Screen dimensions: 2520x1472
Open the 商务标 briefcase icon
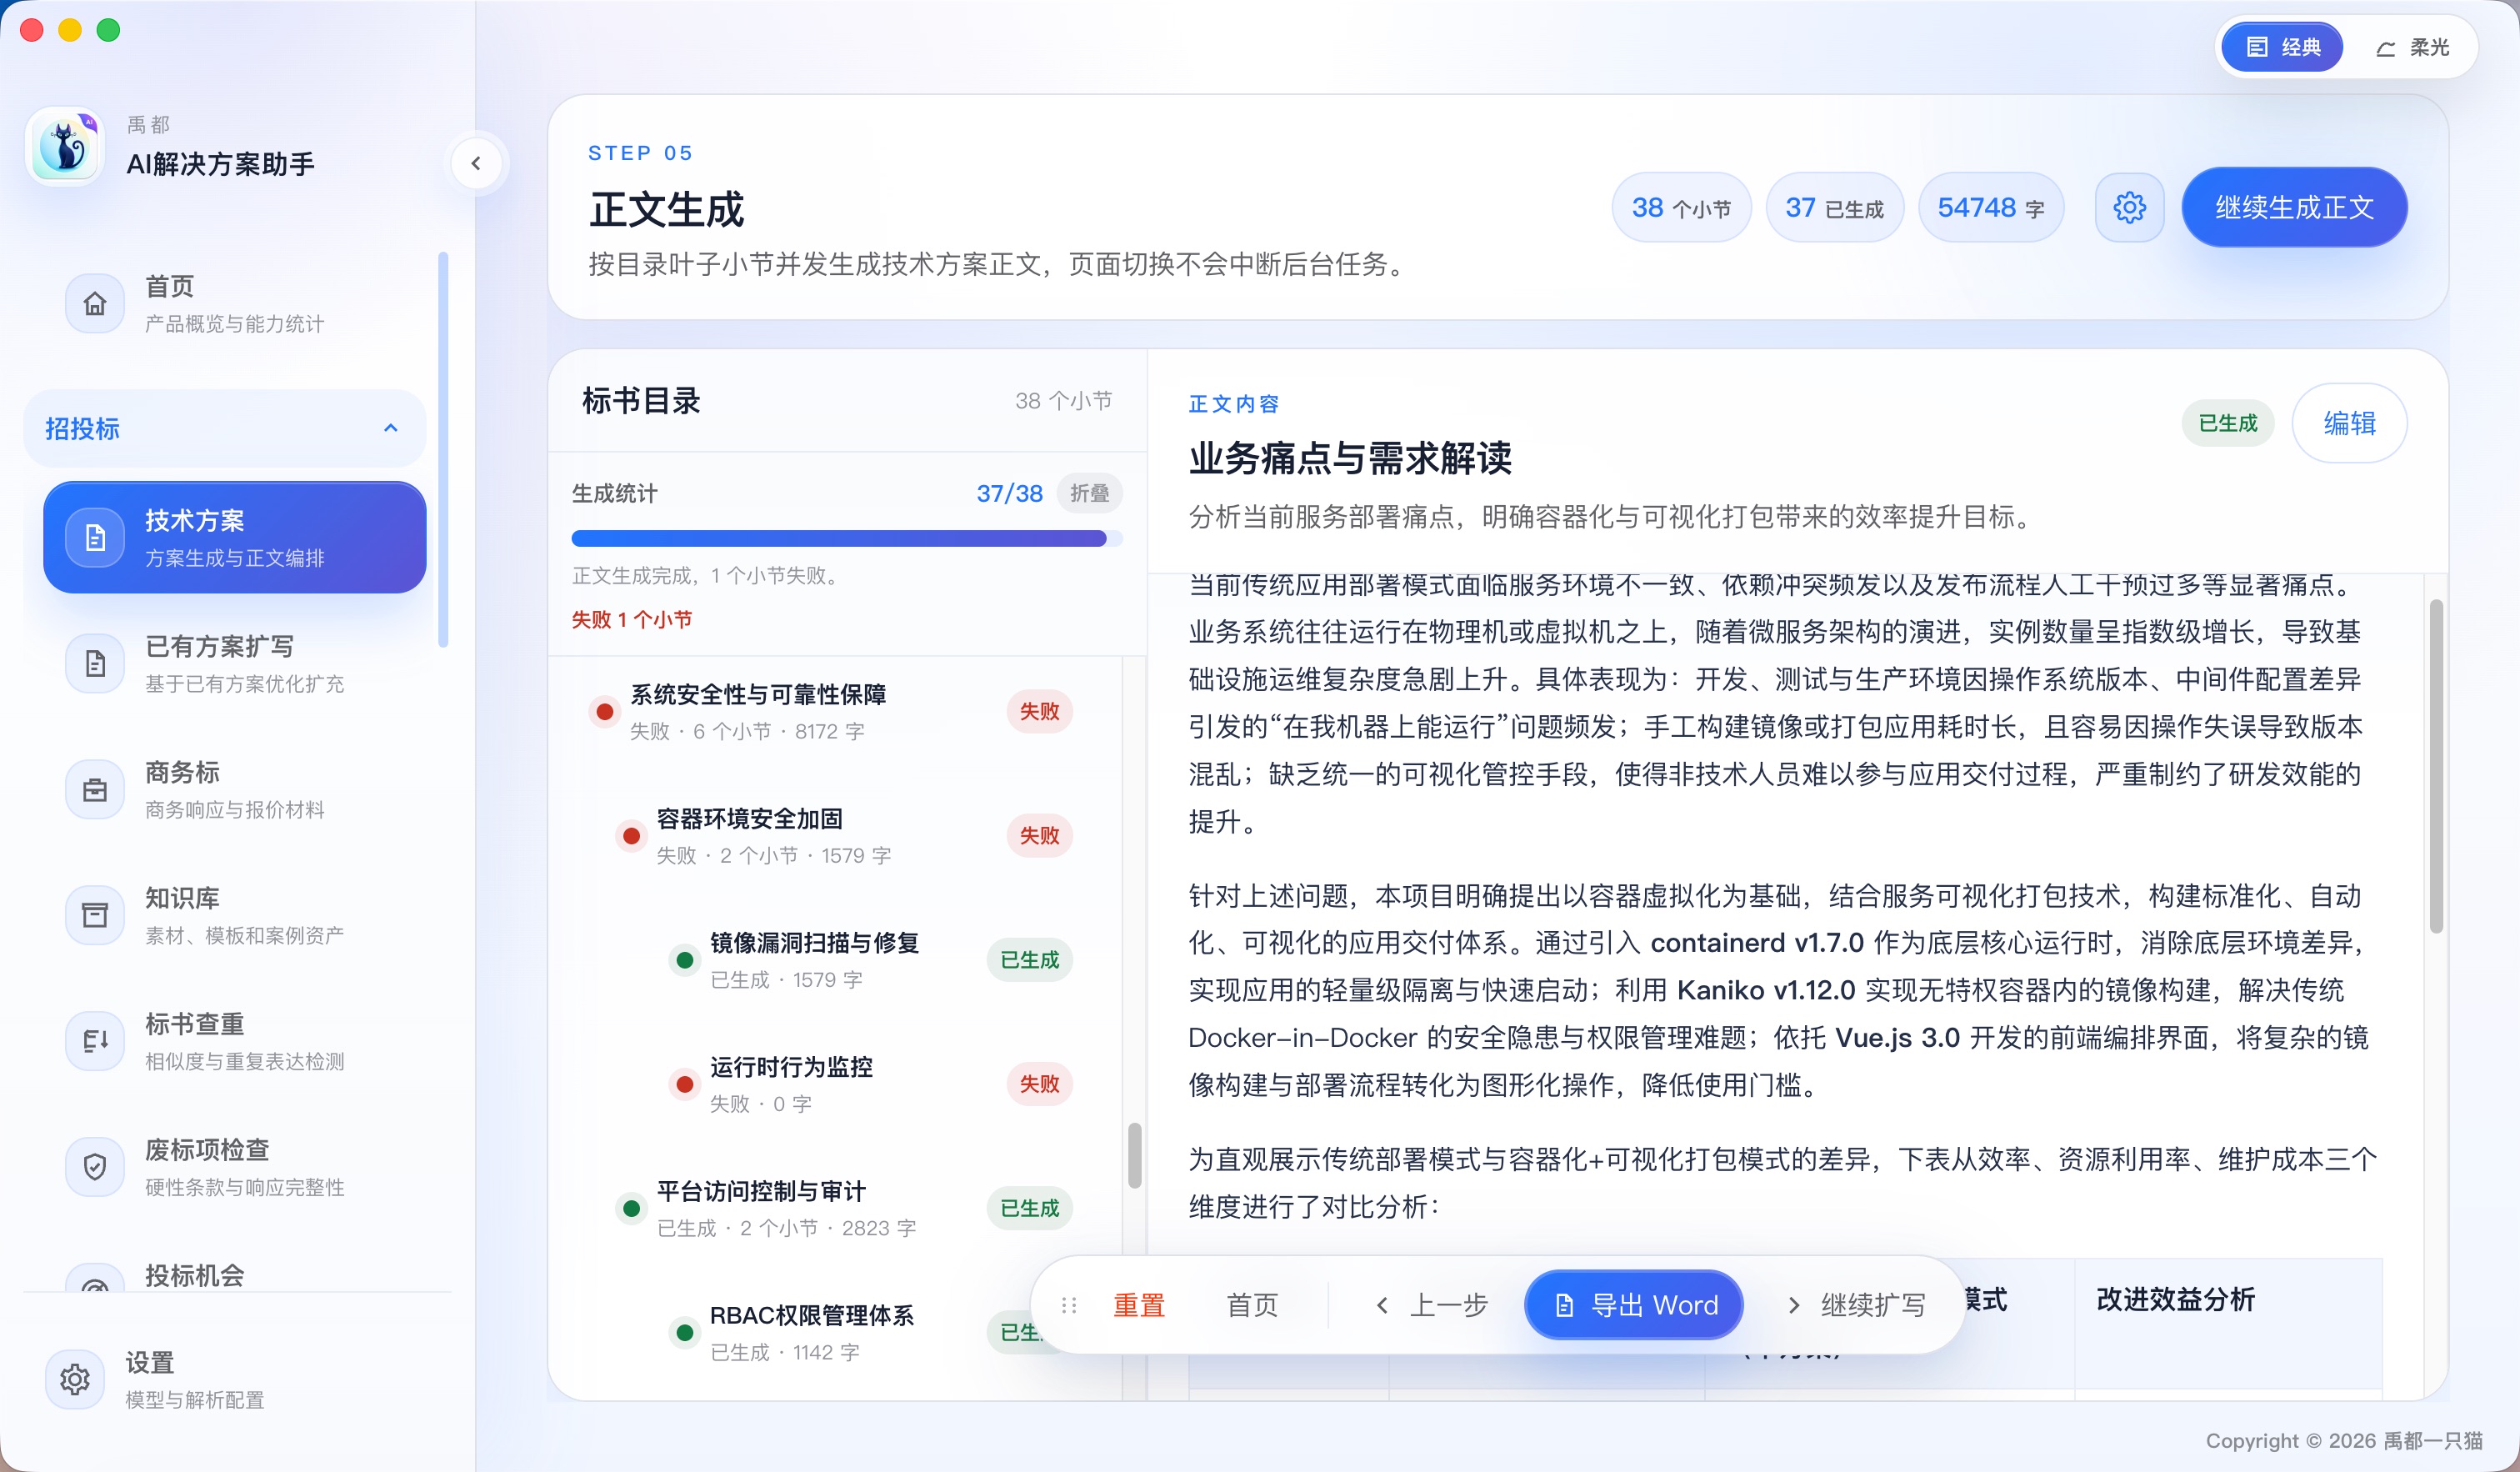(x=95, y=789)
